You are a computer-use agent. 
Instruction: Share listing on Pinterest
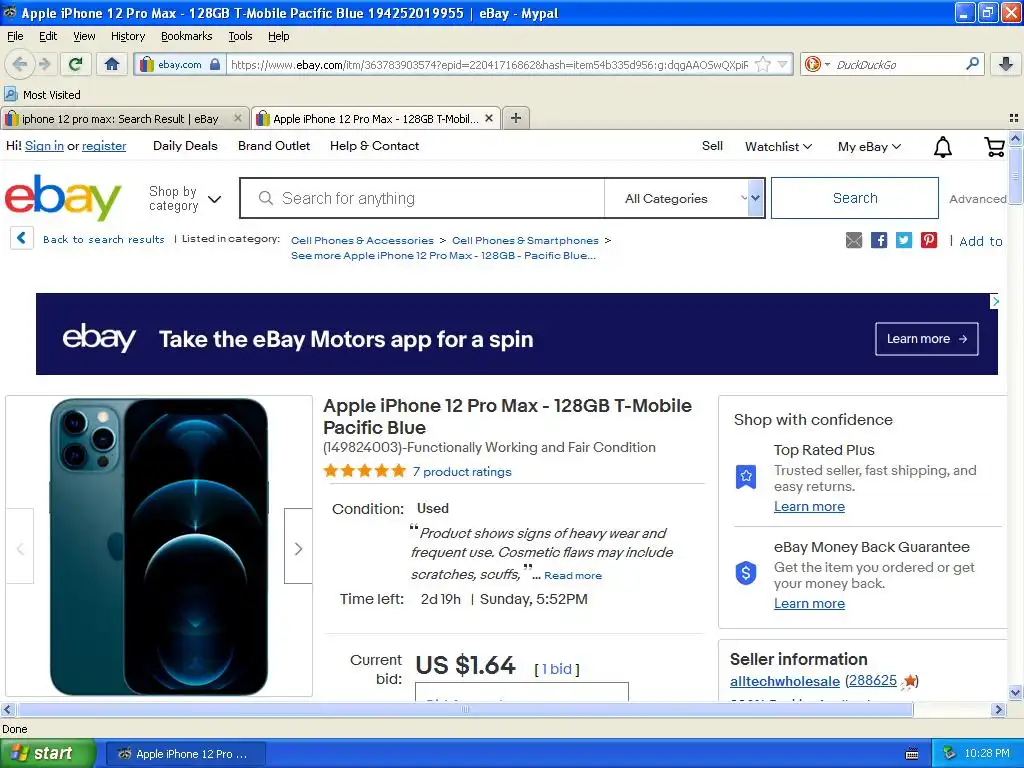click(x=929, y=240)
